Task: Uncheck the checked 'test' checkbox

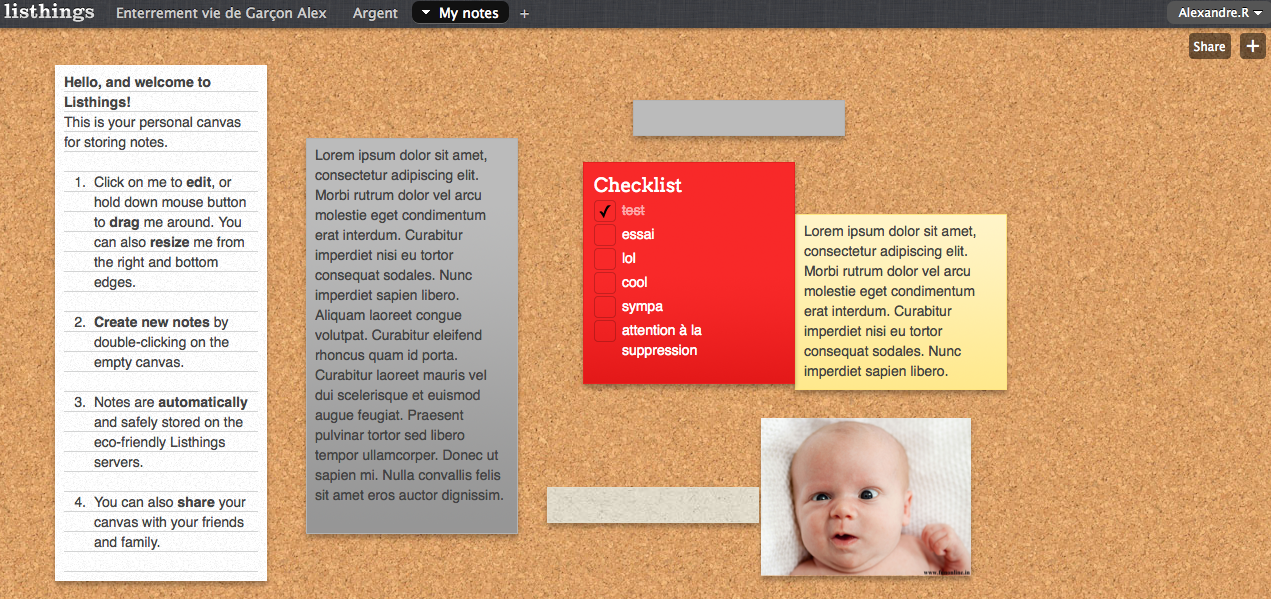Action: coord(604,211)
